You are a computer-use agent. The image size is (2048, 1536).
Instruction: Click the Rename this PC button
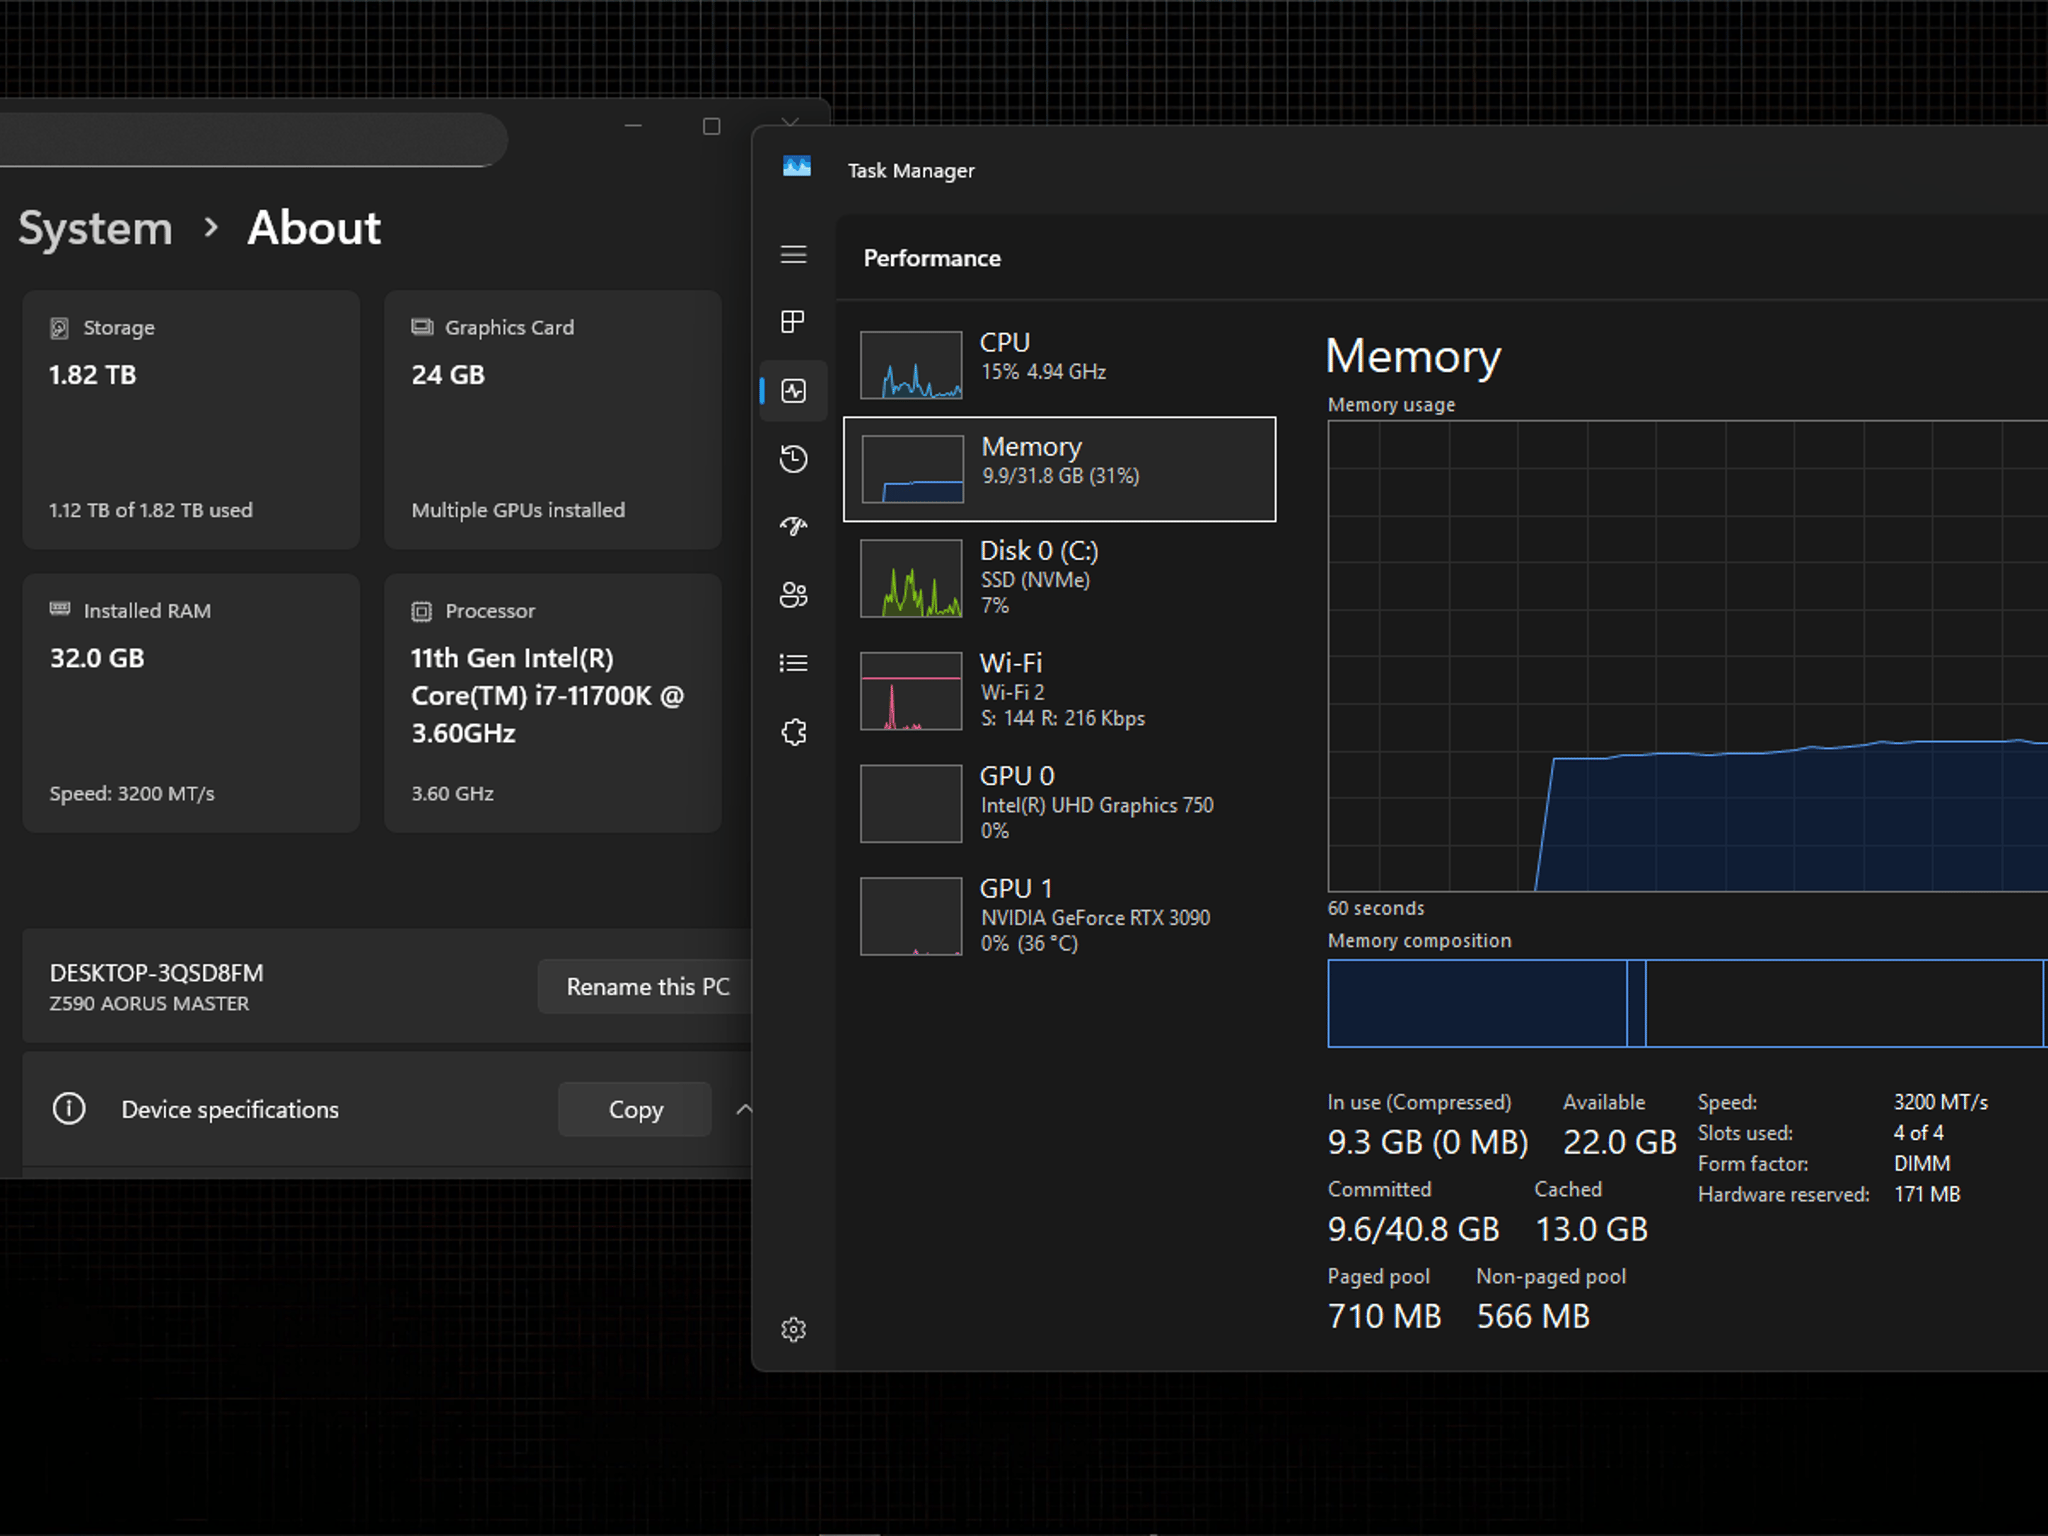[646, 987]
